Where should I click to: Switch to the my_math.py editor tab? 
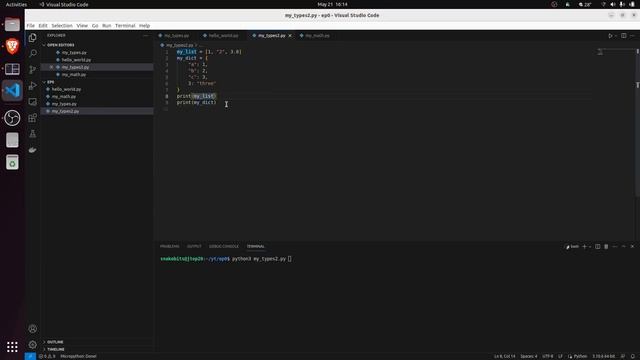point(317,36)
